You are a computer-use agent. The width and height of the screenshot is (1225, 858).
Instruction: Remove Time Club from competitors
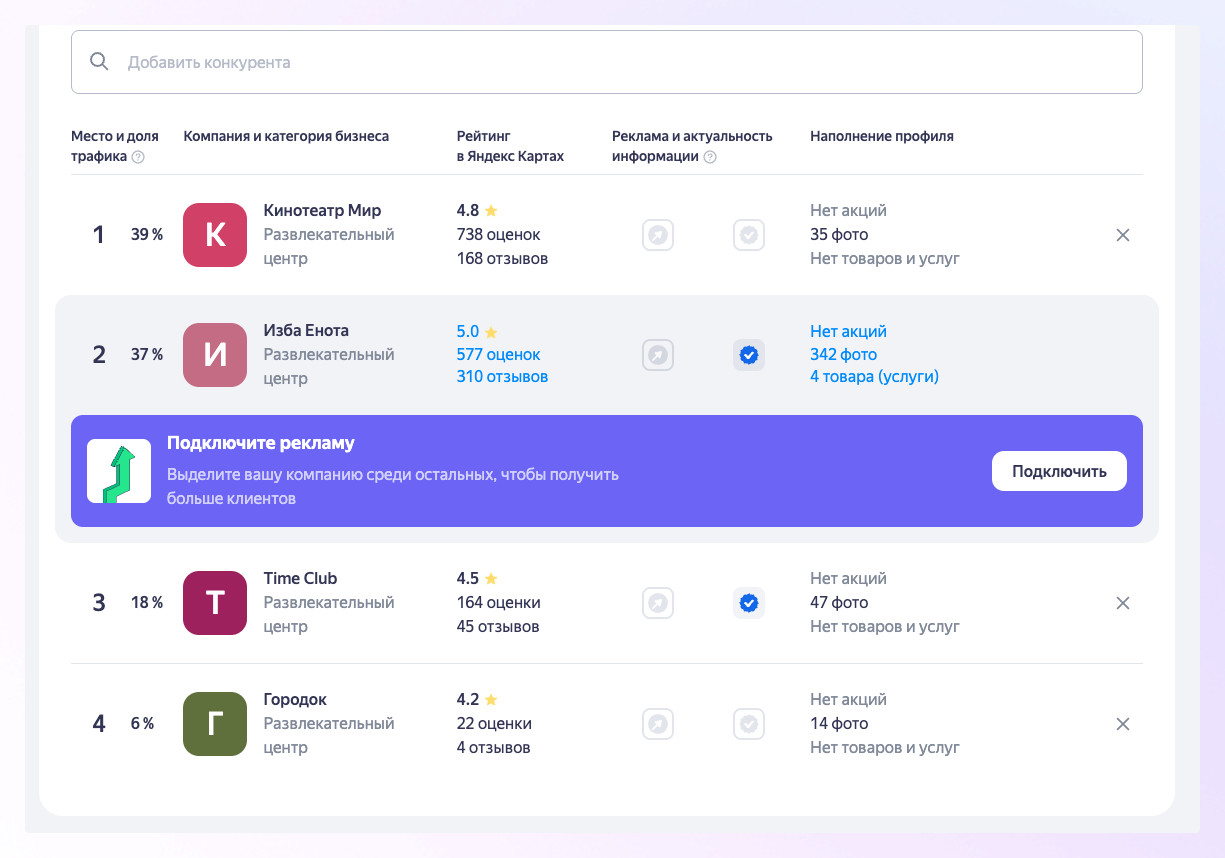click(1123, 603)
